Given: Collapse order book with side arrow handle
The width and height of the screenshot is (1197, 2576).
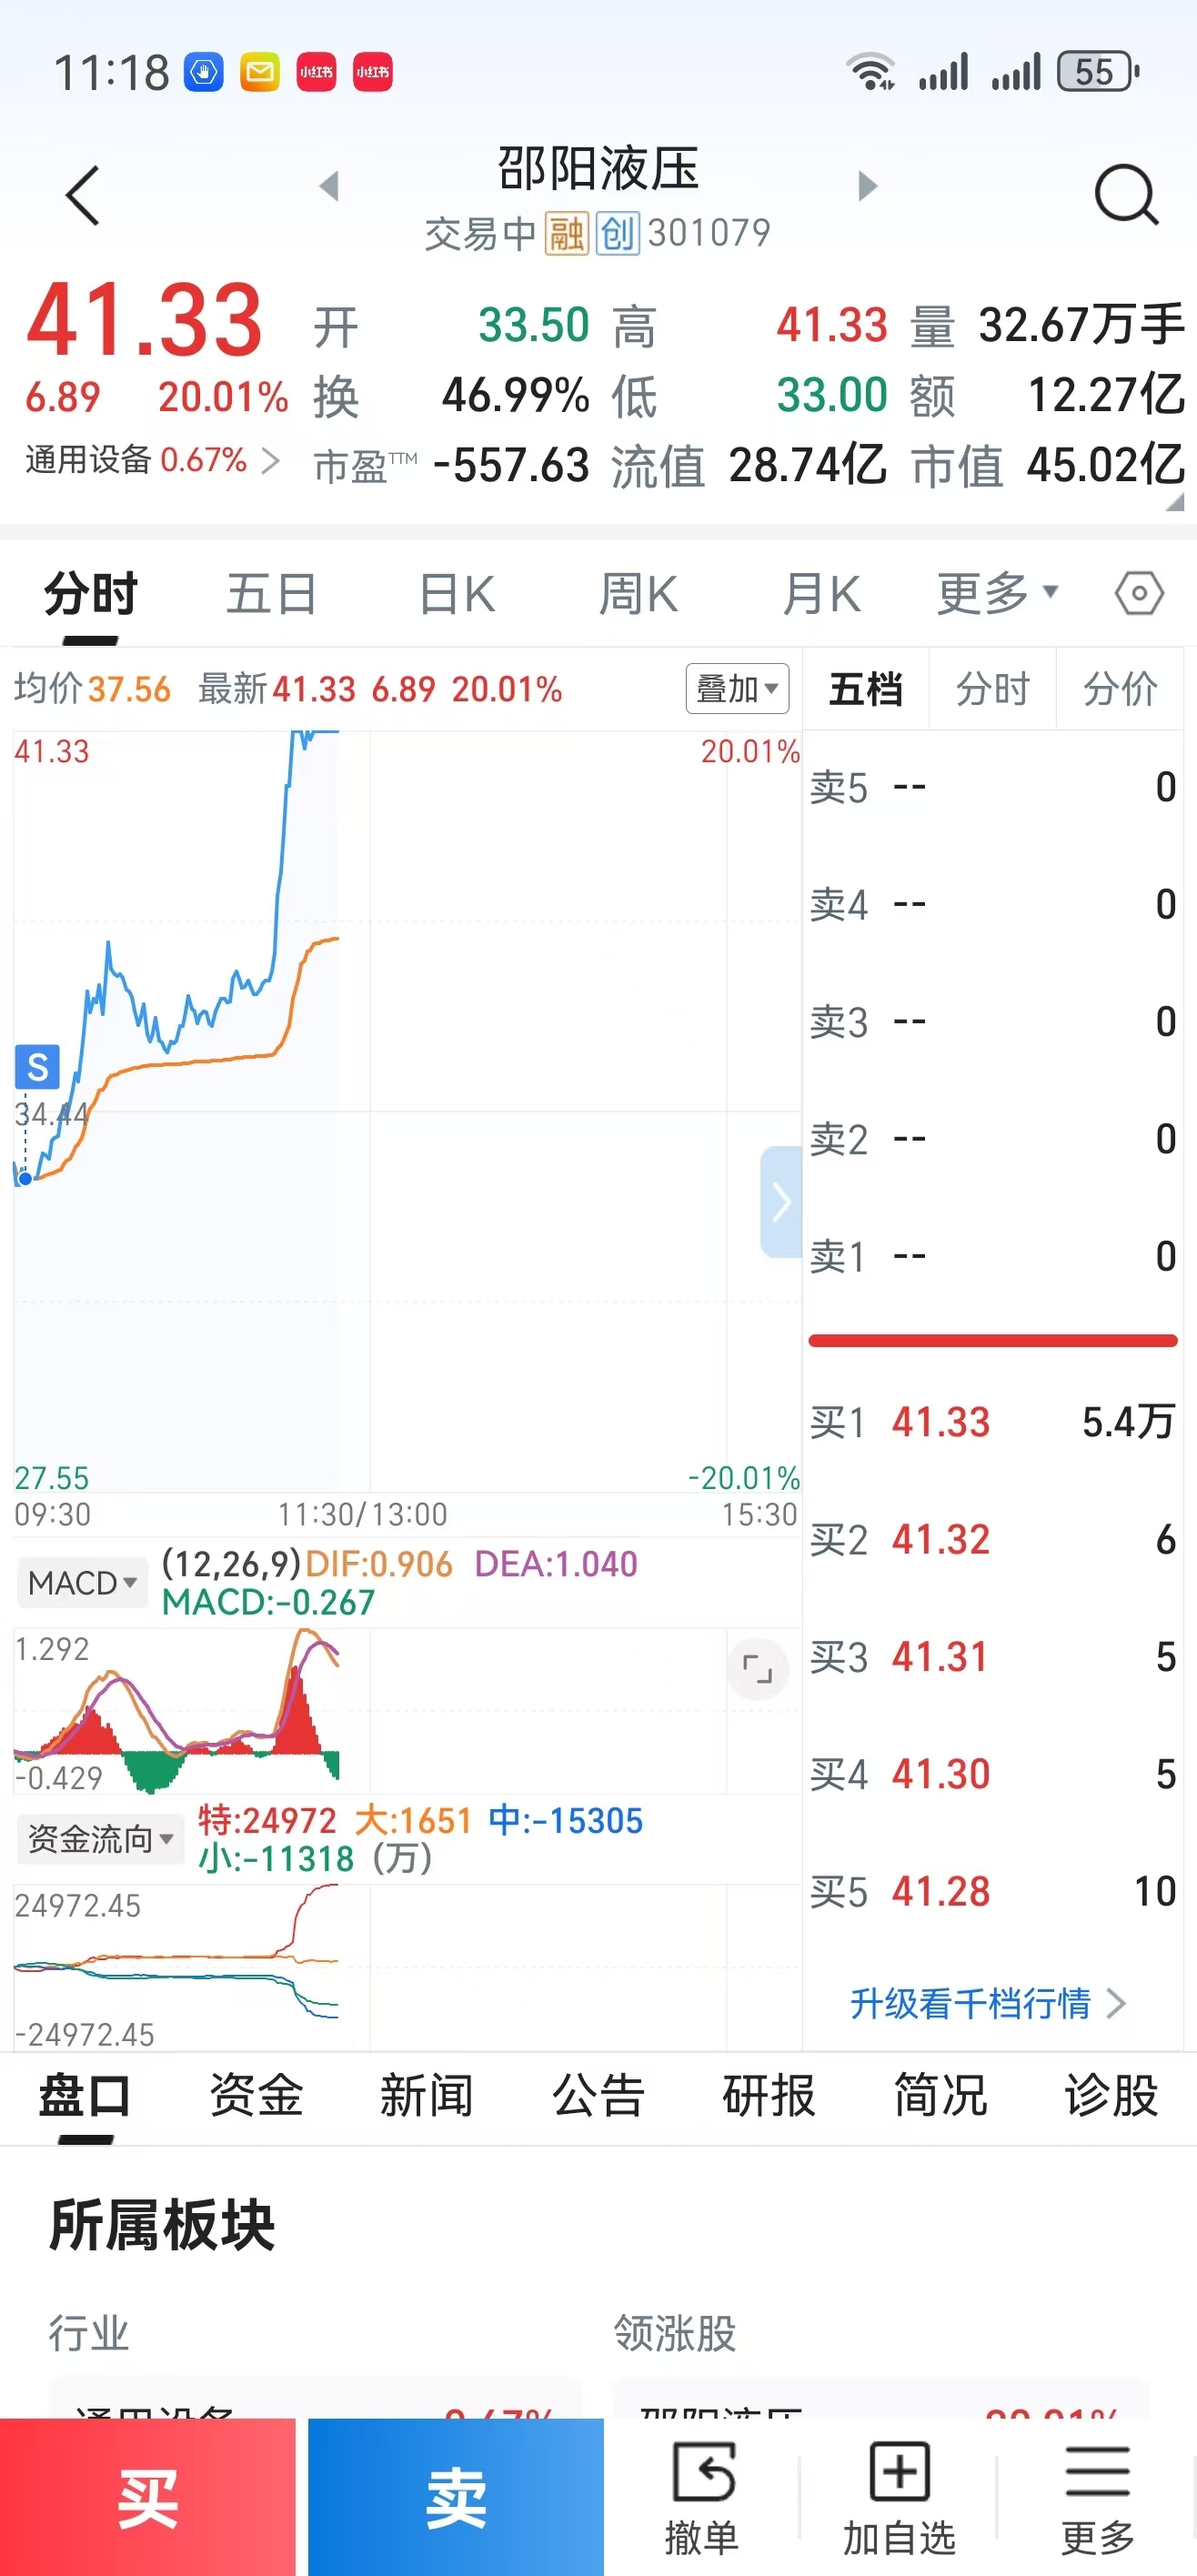Looking at the screenshot, I should pyautogui.click(x=781, y=1201).
